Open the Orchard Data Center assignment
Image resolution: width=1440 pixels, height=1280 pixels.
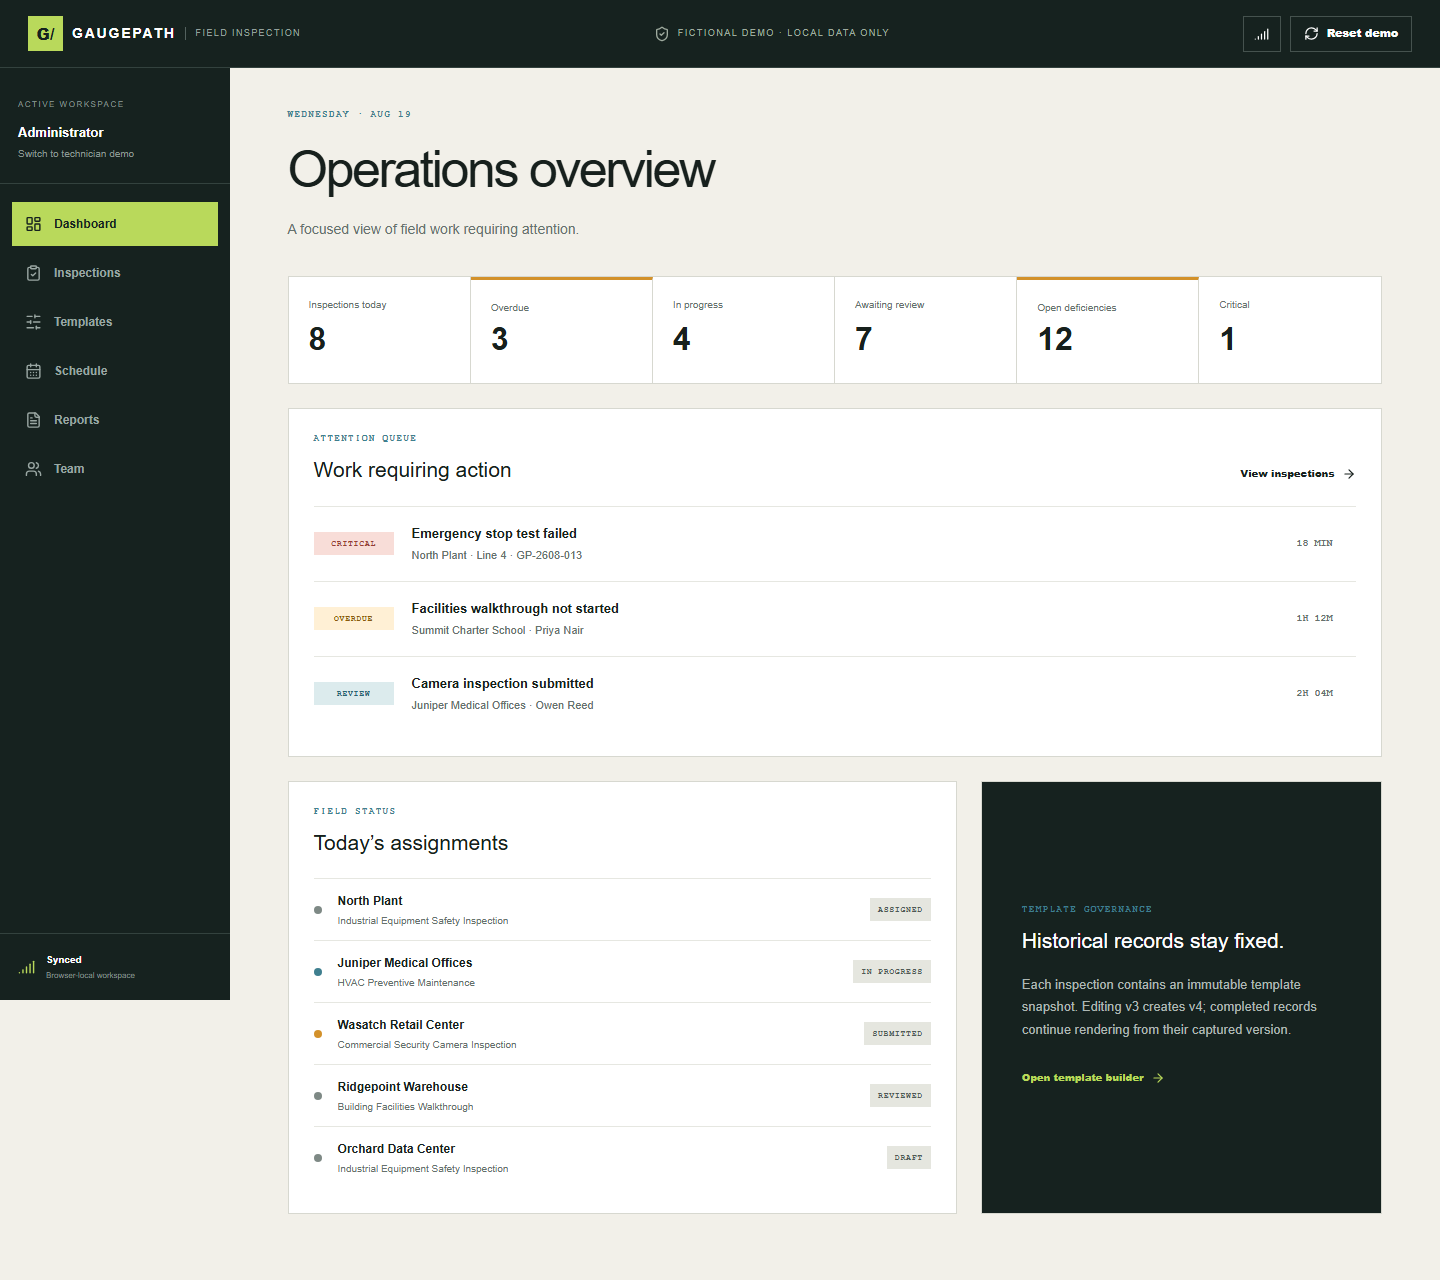622,1158
